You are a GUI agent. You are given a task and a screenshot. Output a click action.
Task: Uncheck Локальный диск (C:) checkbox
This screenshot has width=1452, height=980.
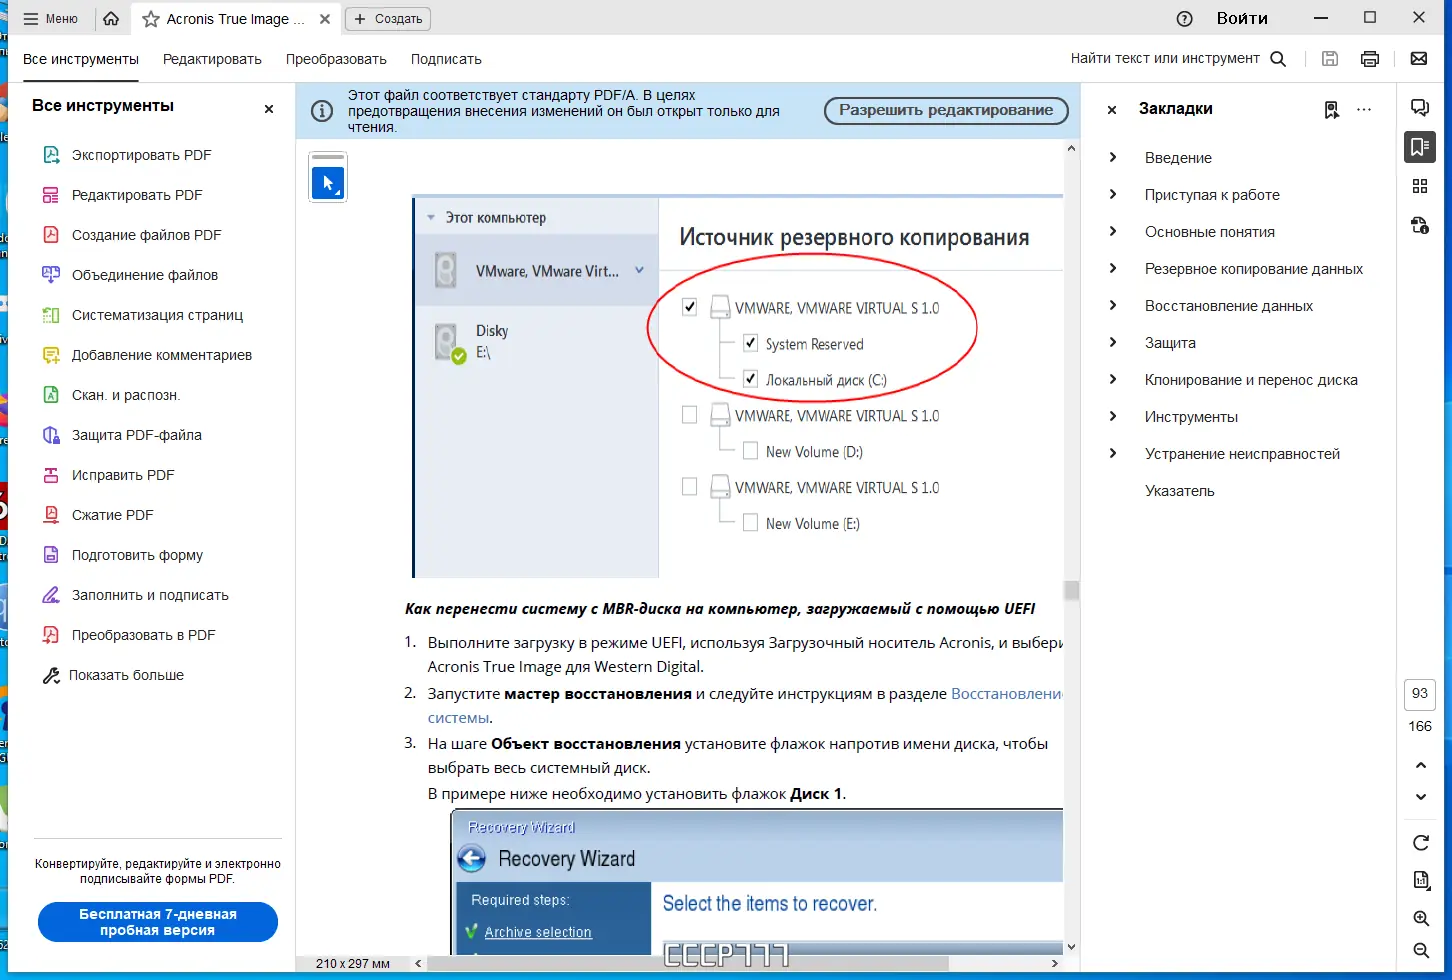coord(750,379)
